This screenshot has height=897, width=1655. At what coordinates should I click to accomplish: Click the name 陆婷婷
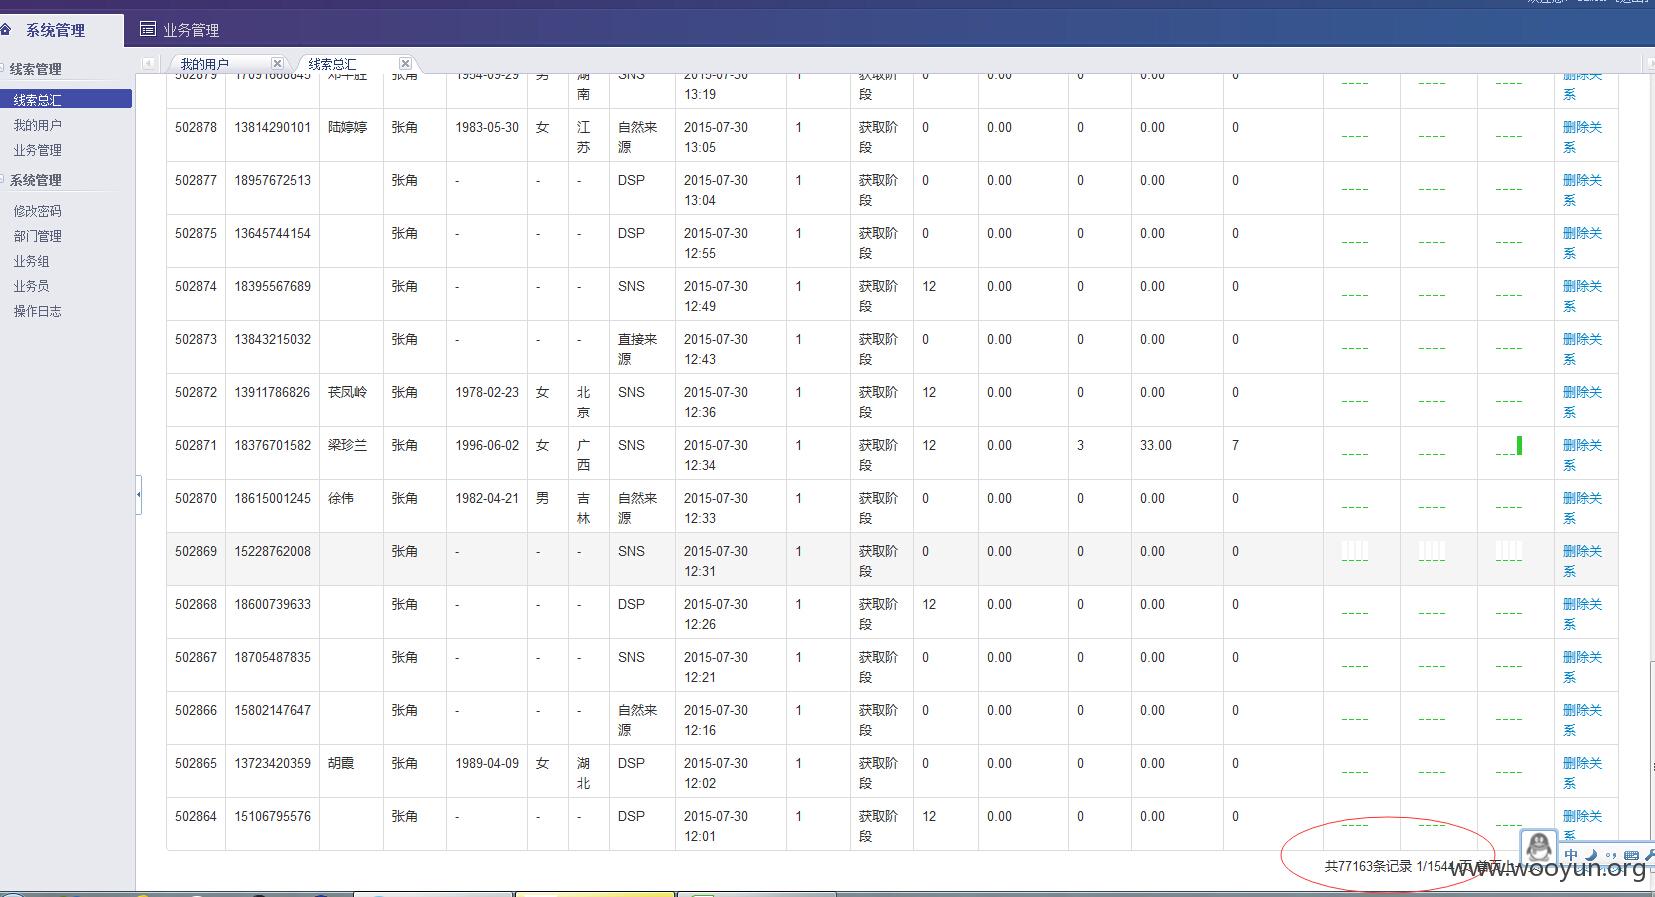tap(347, 127)
